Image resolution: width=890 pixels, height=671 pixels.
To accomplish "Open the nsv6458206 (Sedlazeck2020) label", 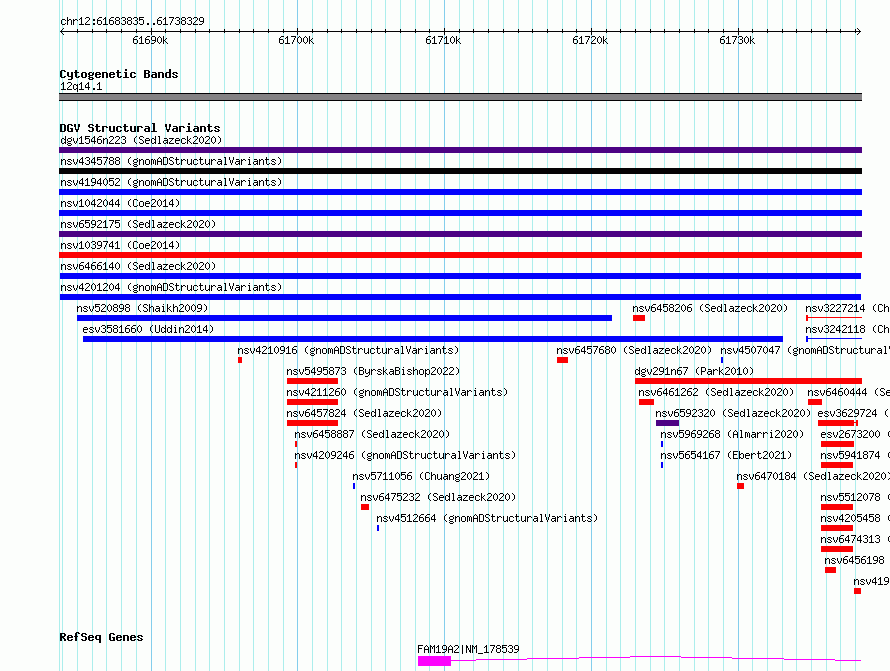I will click(710, 308).
